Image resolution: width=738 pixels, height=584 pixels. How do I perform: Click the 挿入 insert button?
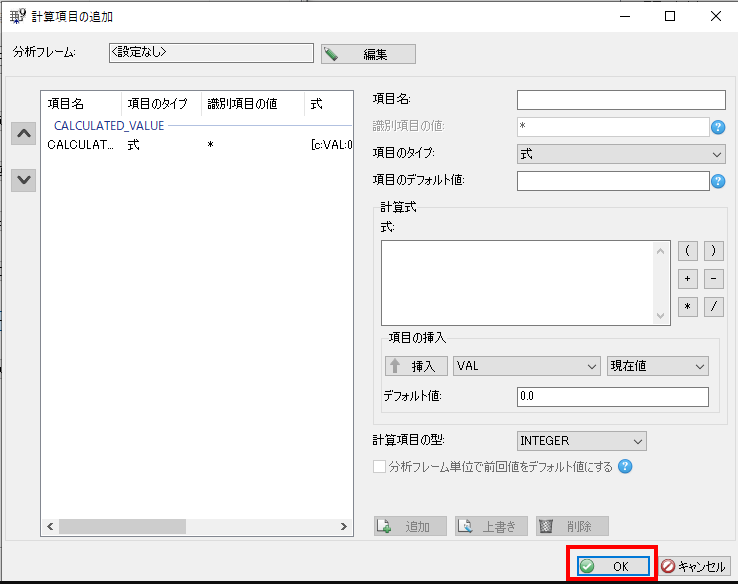point(416,366)
